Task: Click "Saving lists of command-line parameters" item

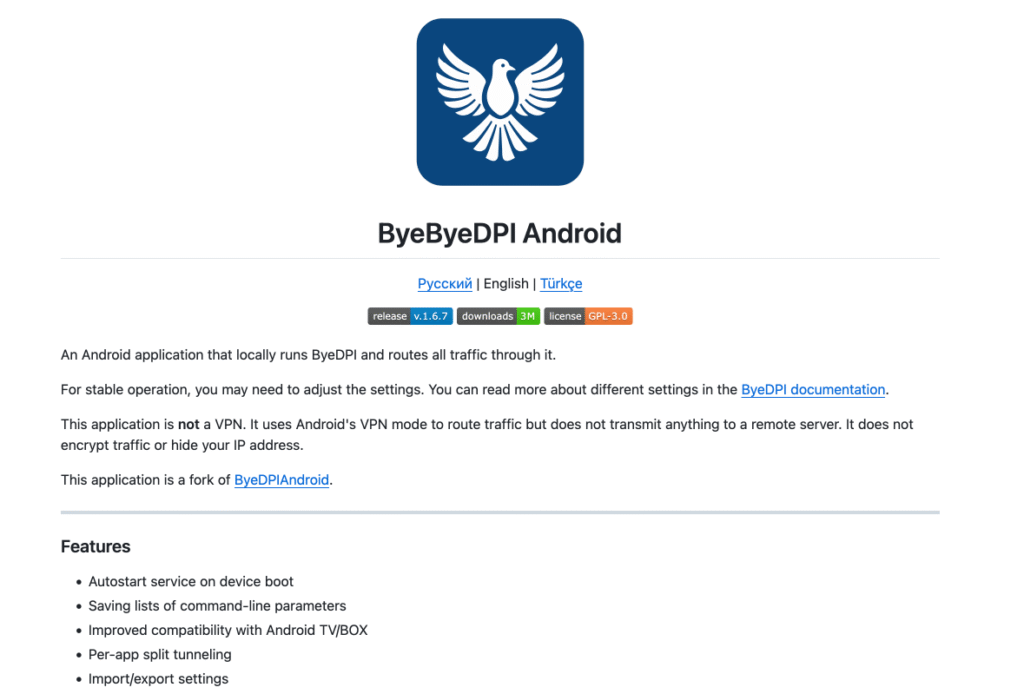Action: 217,605
